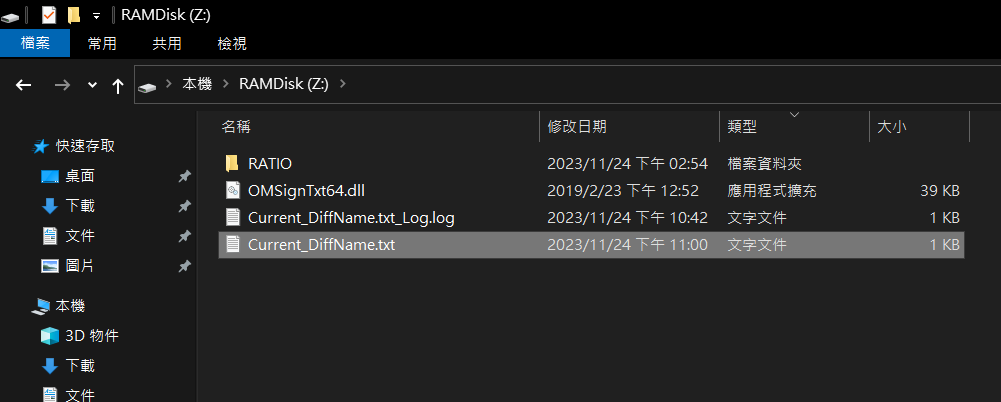Select Current_DiffName.txt_Log.log file
1001x402 pixels.
(x=591, y=218)
